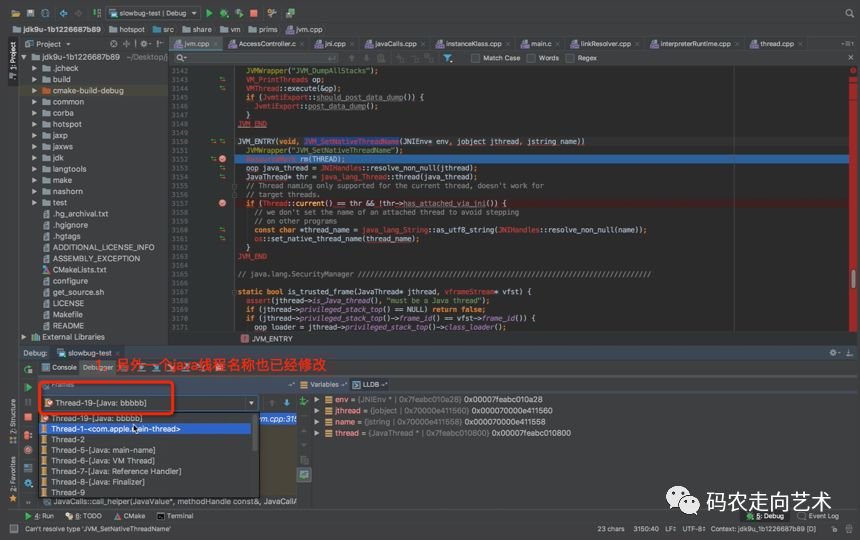Open the Console tab in Debug panel

[x=59, y=367]
